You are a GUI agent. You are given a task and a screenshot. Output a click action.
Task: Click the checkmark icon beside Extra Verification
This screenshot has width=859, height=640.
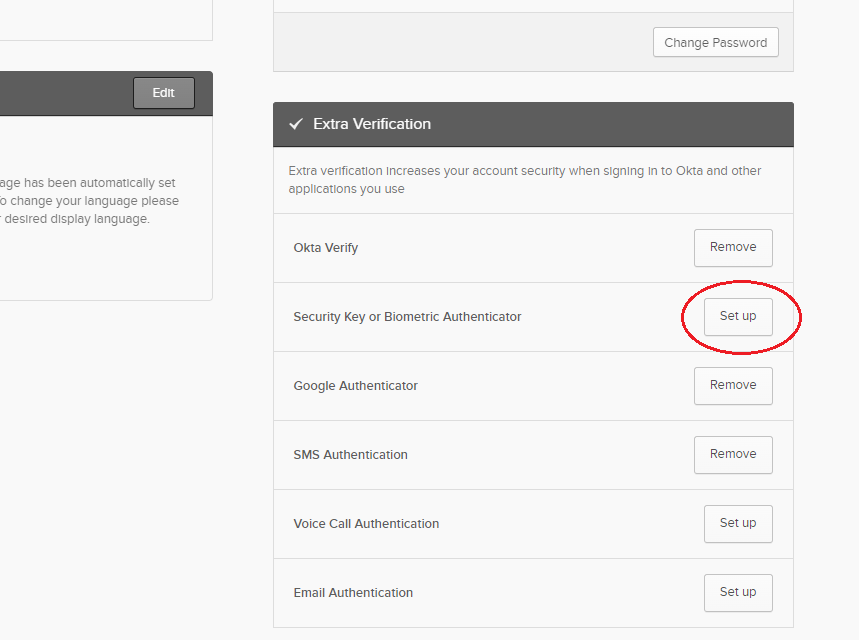pyautogui.click(x=295, y=124)
